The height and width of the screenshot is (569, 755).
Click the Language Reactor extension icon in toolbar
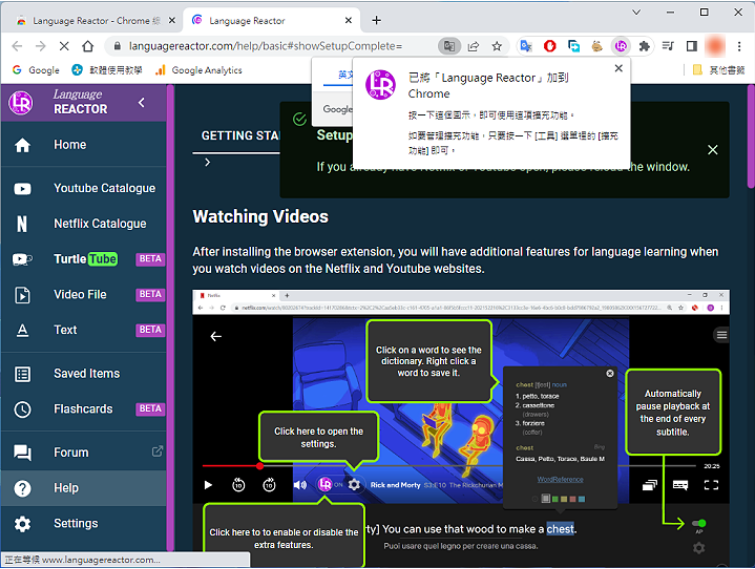pos(621,46)
